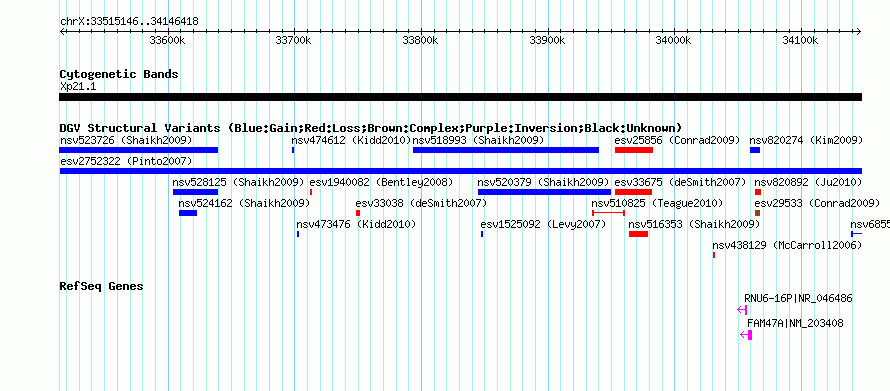
Task: Open nsv438129 (McCarroll2006) label
Action: click(787, 245)
